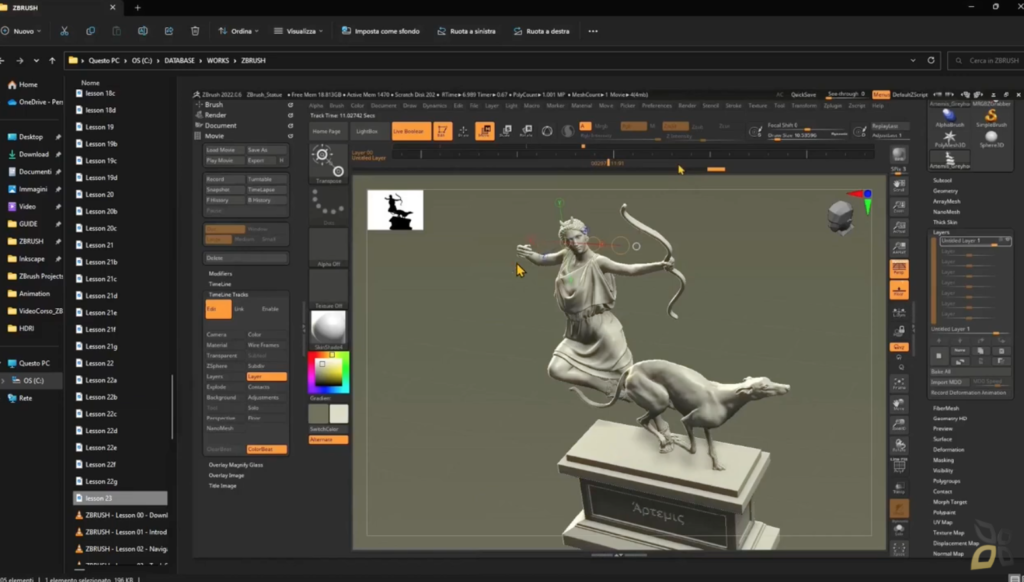This screenshot has height=582, width=1024.
Task: Click the Actual size icon
Action: (x=899, y=227)
